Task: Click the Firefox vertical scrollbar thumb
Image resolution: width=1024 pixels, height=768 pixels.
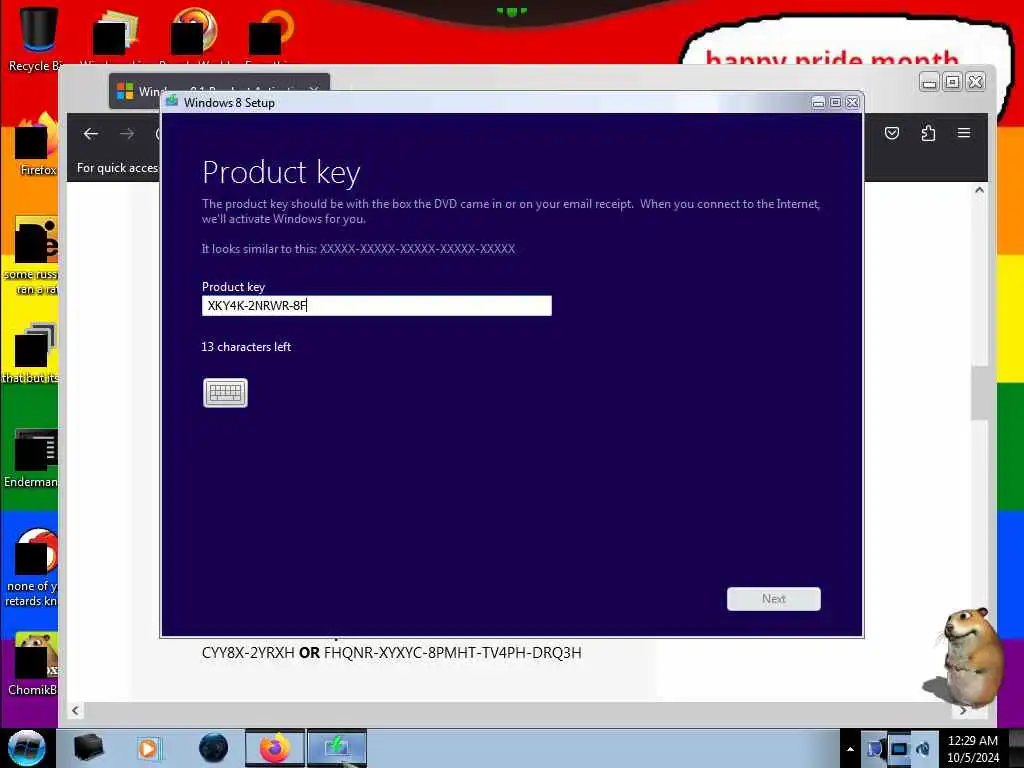Action: pyautogui.click(x=979, y=393)
